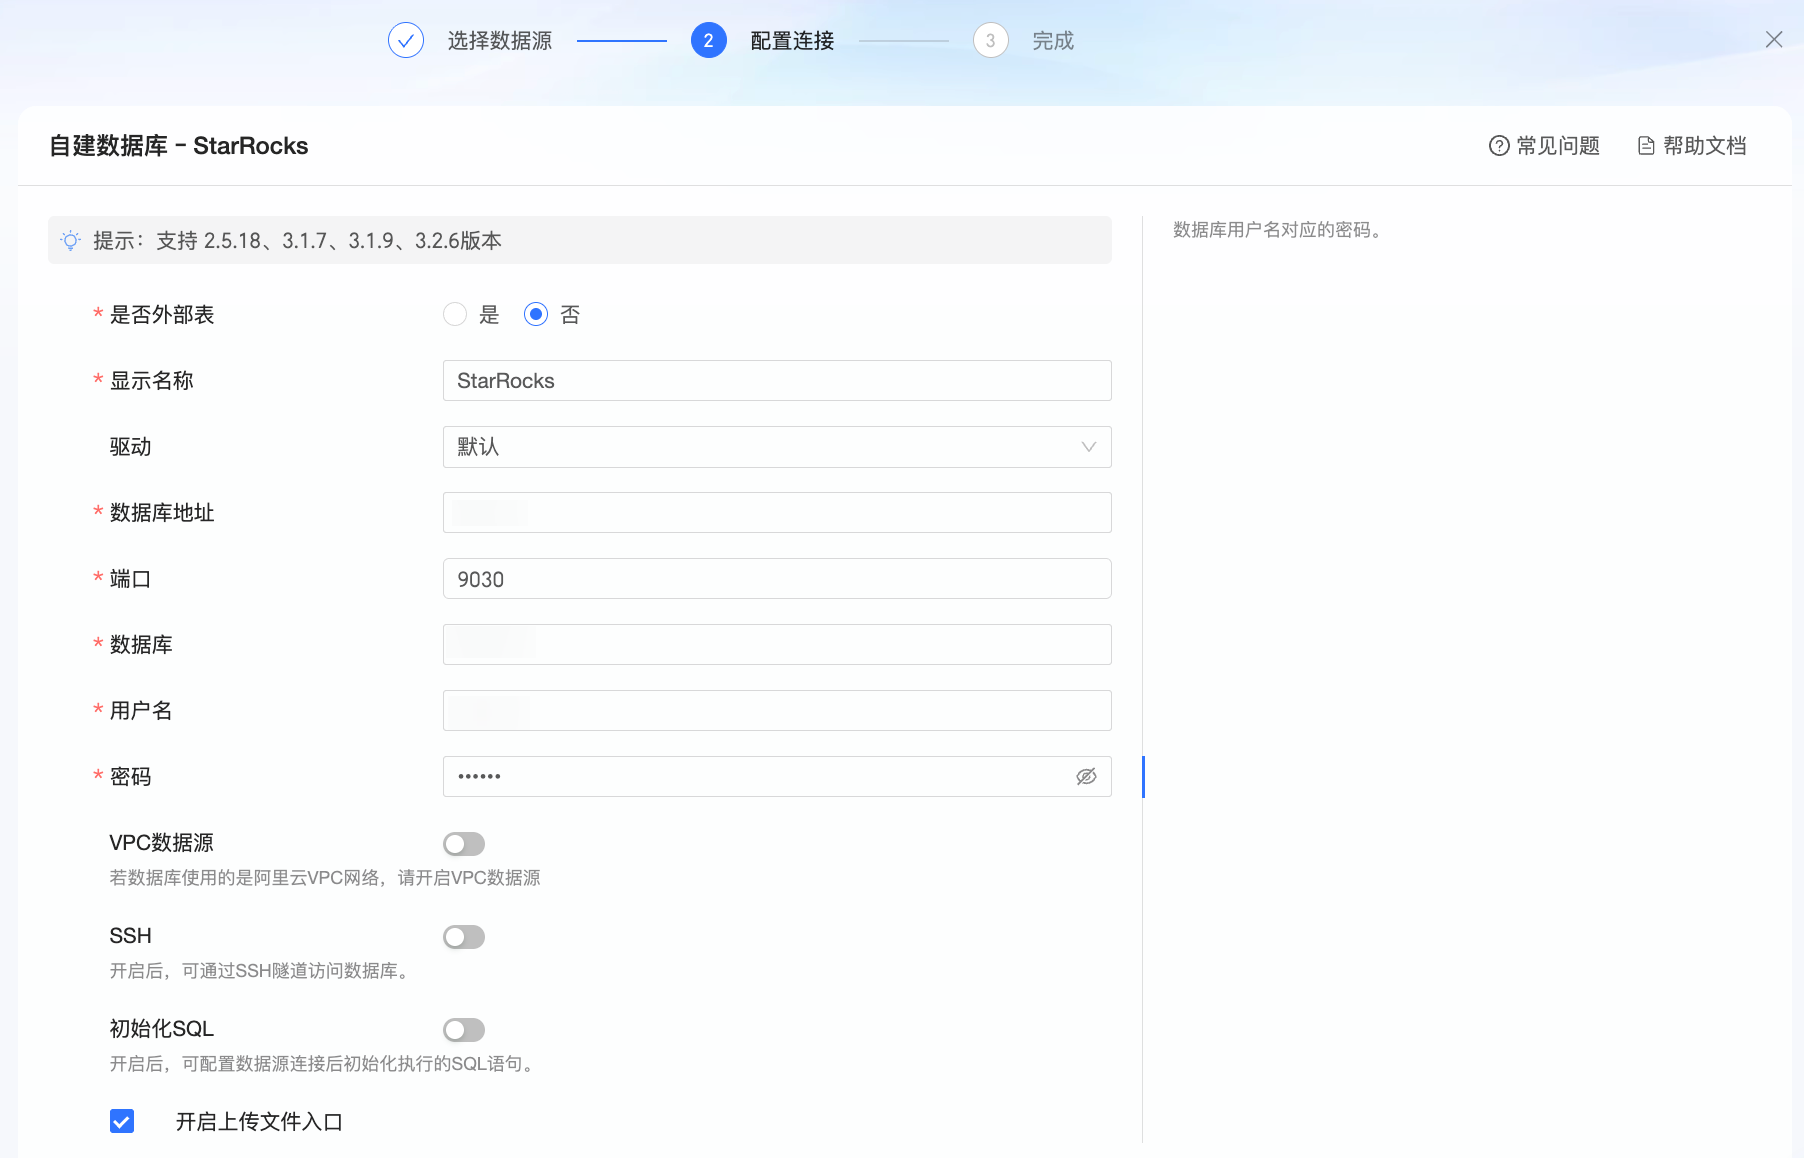Screen dimensions: 1804x1158
Task: Edit the 显示名称 field containing StarRocks
Action: click(777, 381)
